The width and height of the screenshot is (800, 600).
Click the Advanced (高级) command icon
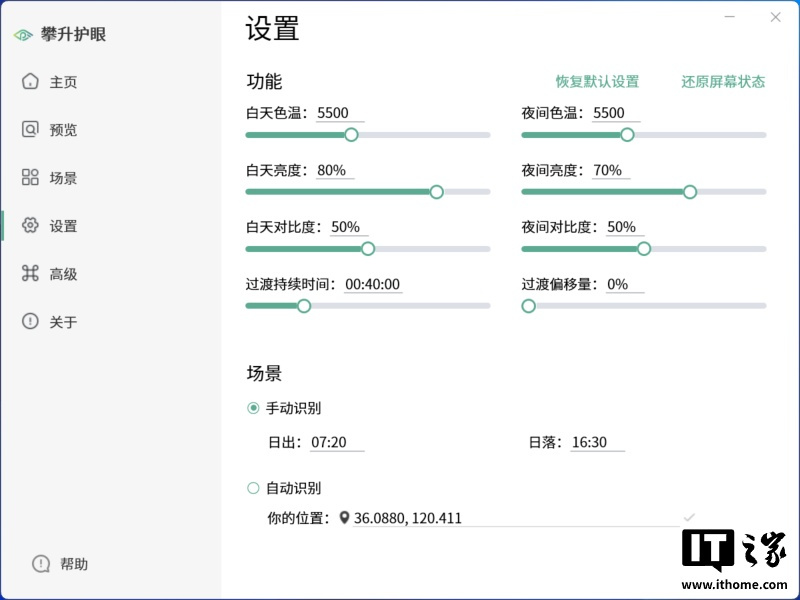tap(30, 274)
